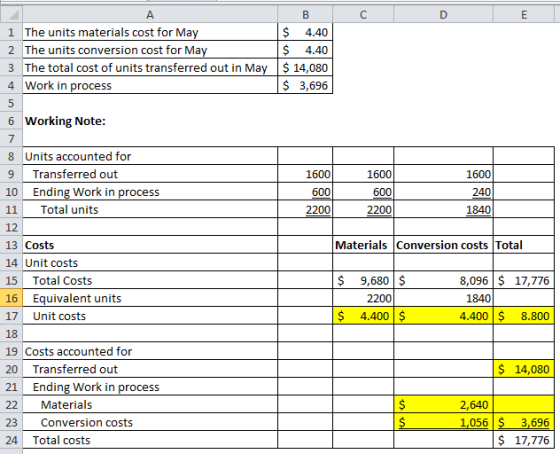The image size is (560, 454).
Task: Click the 'Units accounted for' cell
Action: pyautogui.click(x=150, y=156)
